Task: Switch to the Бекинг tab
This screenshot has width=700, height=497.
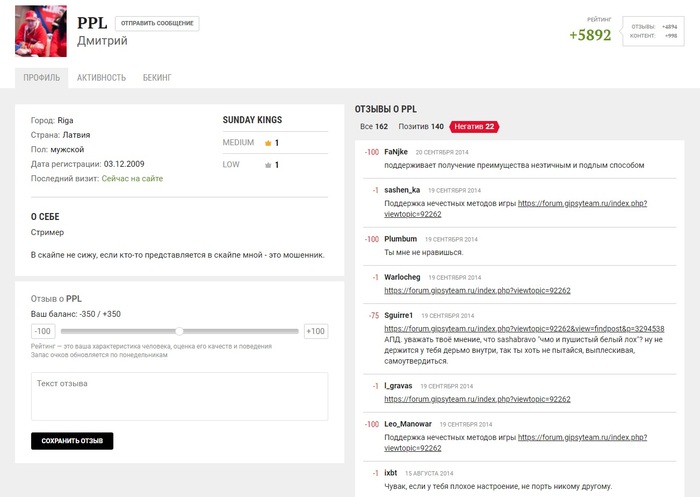Action: click(x=157, y=78)
